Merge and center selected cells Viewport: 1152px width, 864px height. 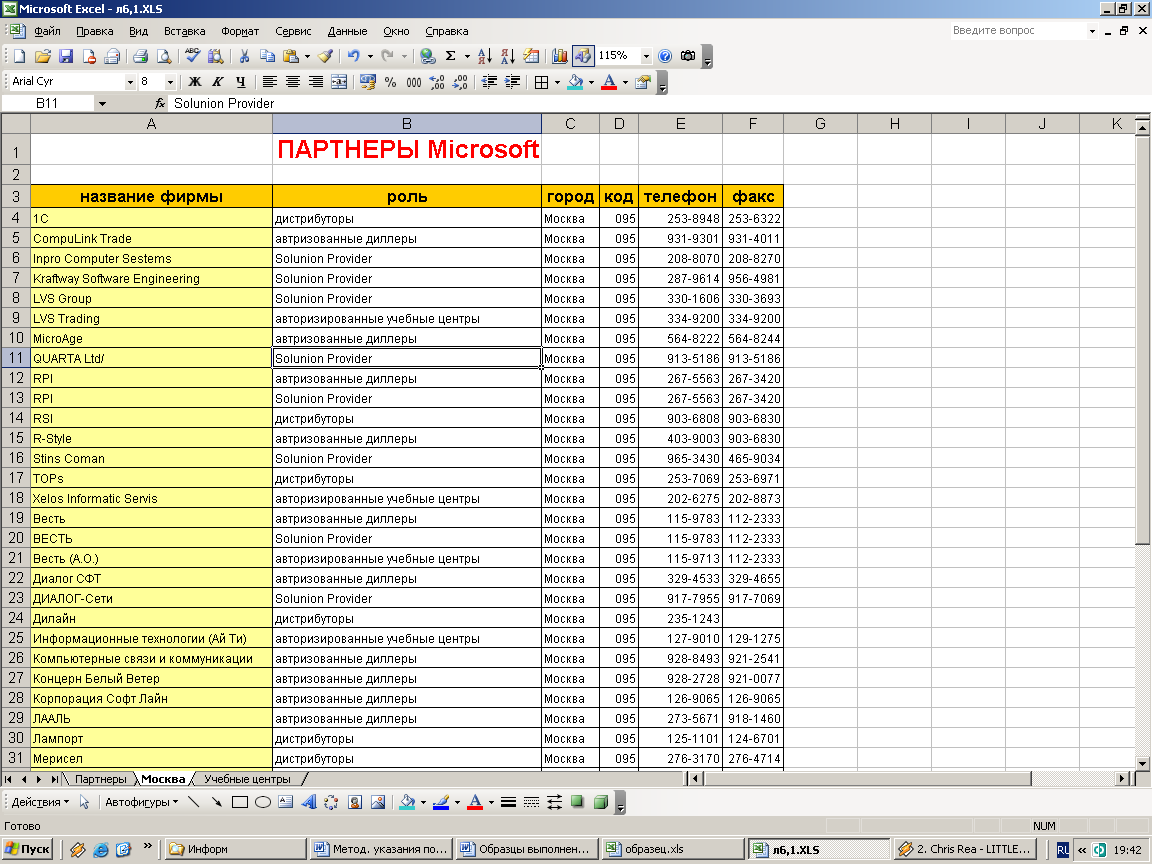tap(339, 82)
